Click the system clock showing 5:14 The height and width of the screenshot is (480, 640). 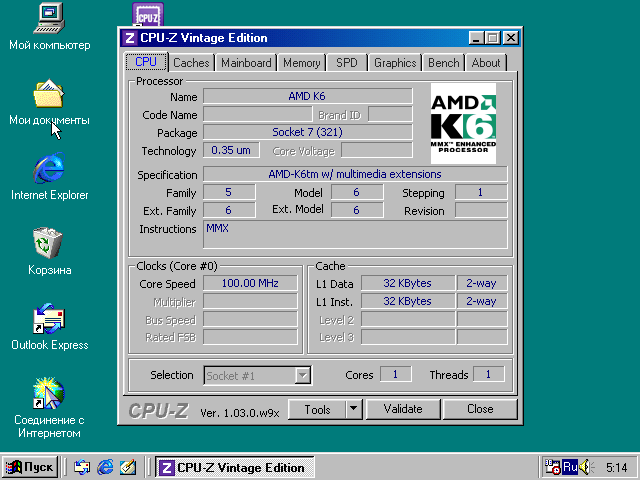tap(616, 467)
